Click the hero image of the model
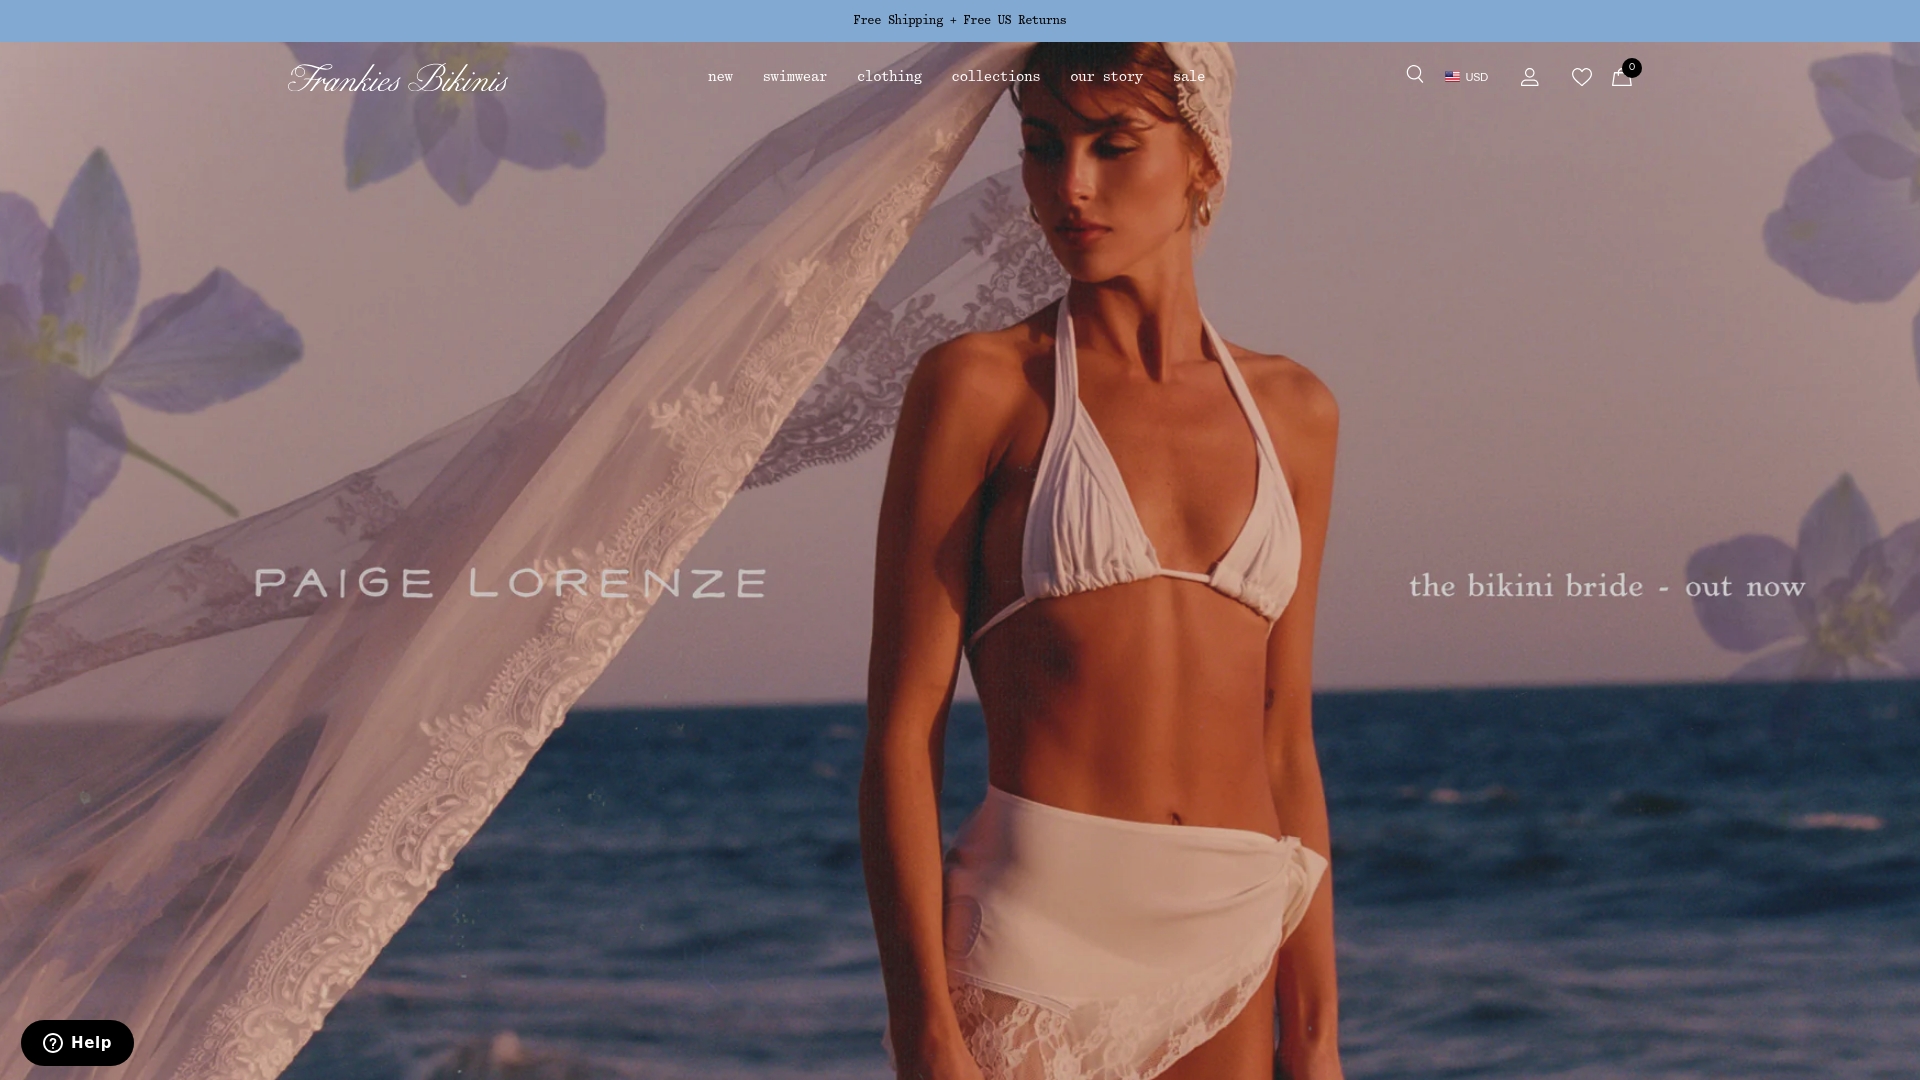This screenshot has width=1920, height=1080. [x=960, y=560]
